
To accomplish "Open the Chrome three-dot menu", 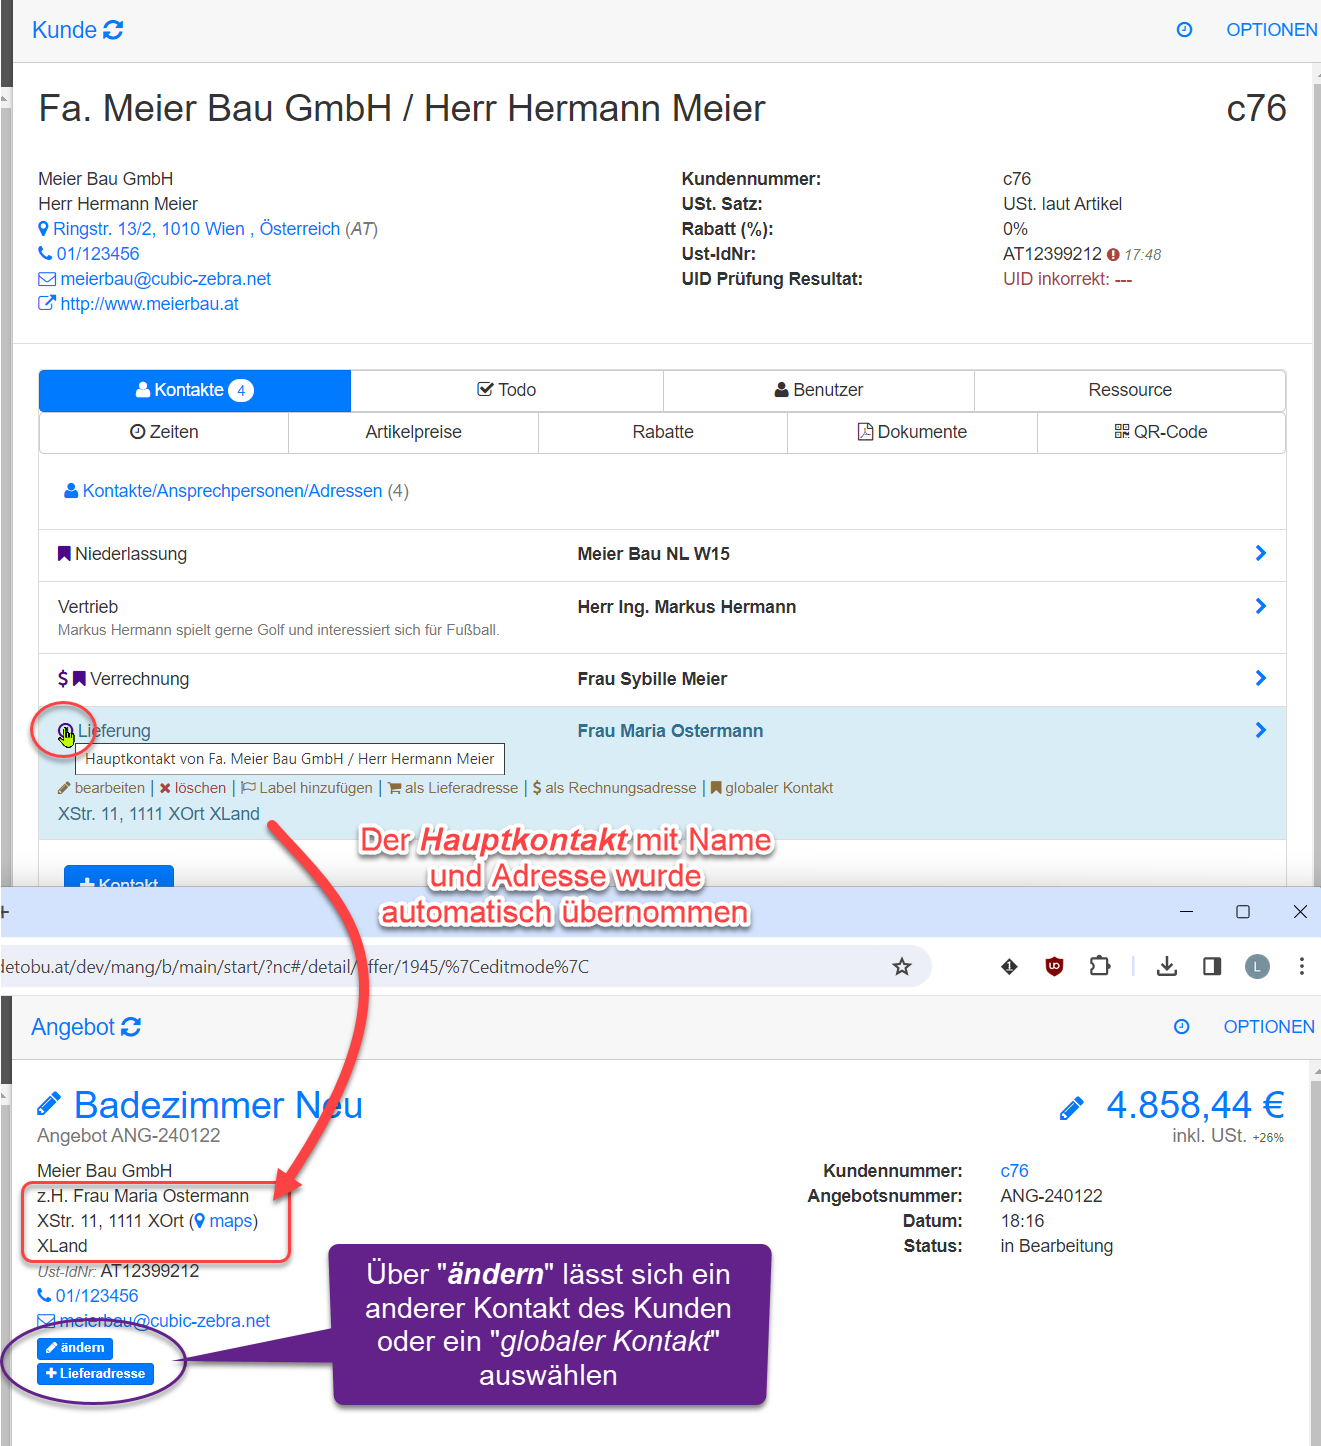I will point(1301,966).
